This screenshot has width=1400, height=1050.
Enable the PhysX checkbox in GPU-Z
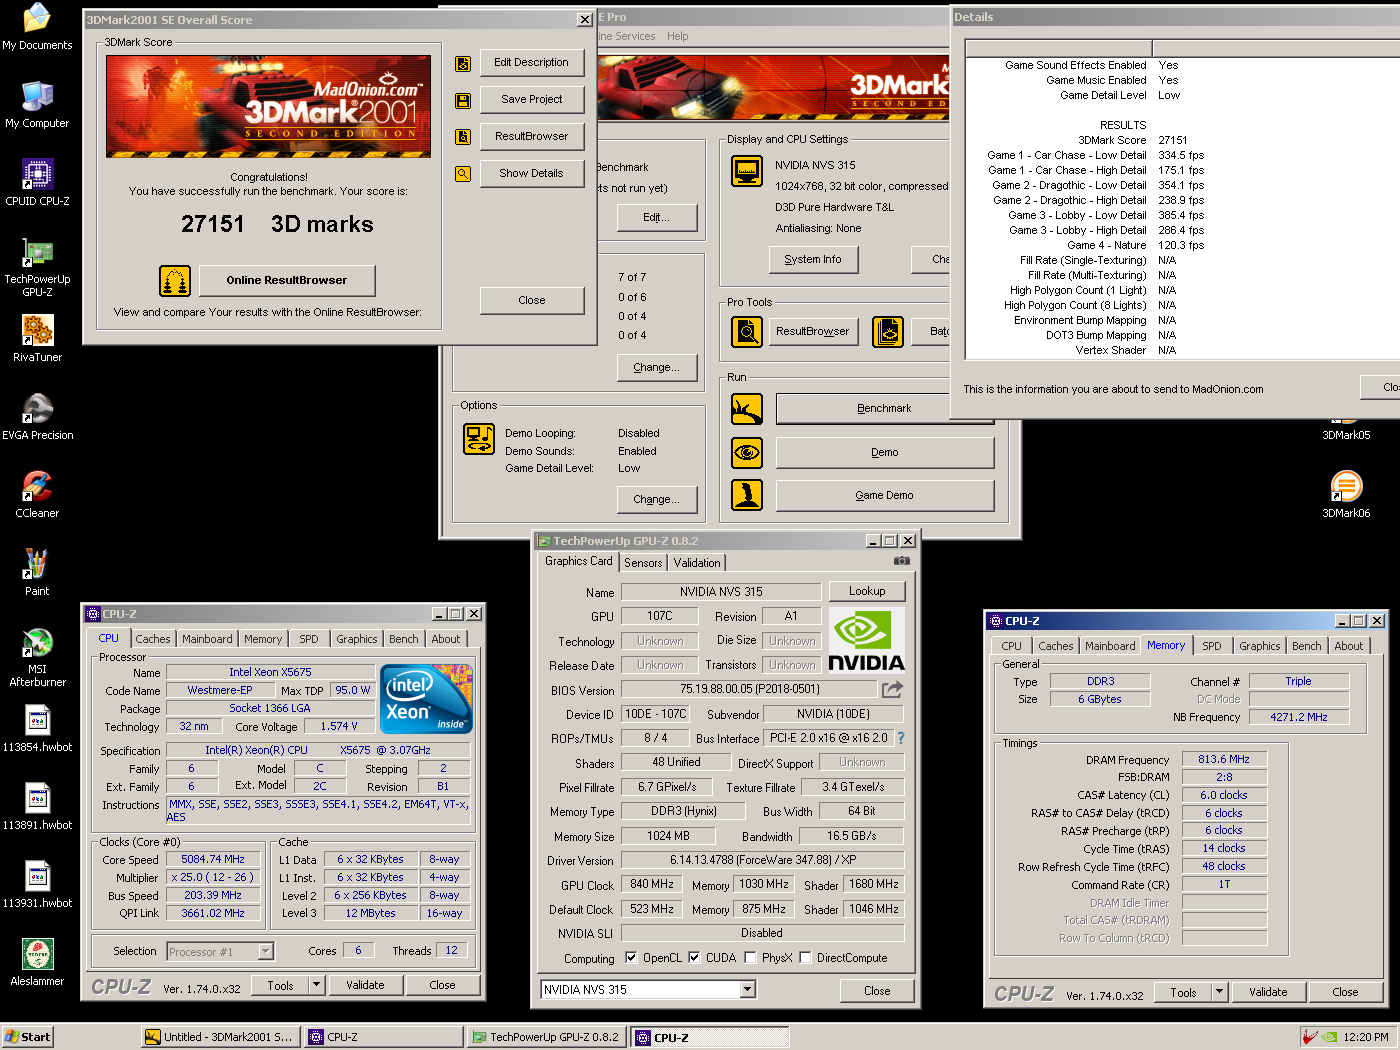pyautogui.click(x=750, y=957)
